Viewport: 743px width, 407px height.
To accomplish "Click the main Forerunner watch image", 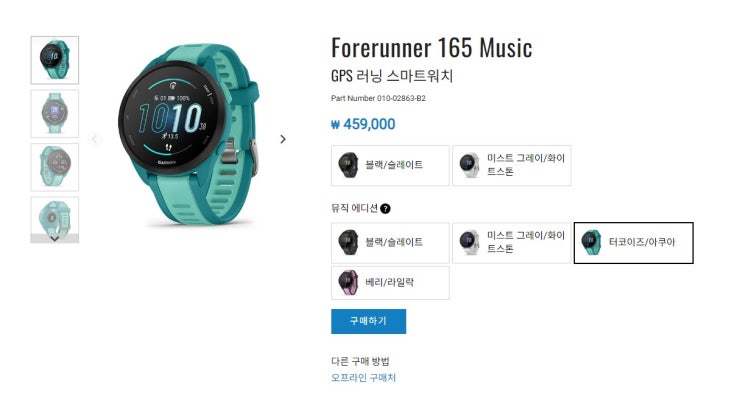I will [189, 135].
